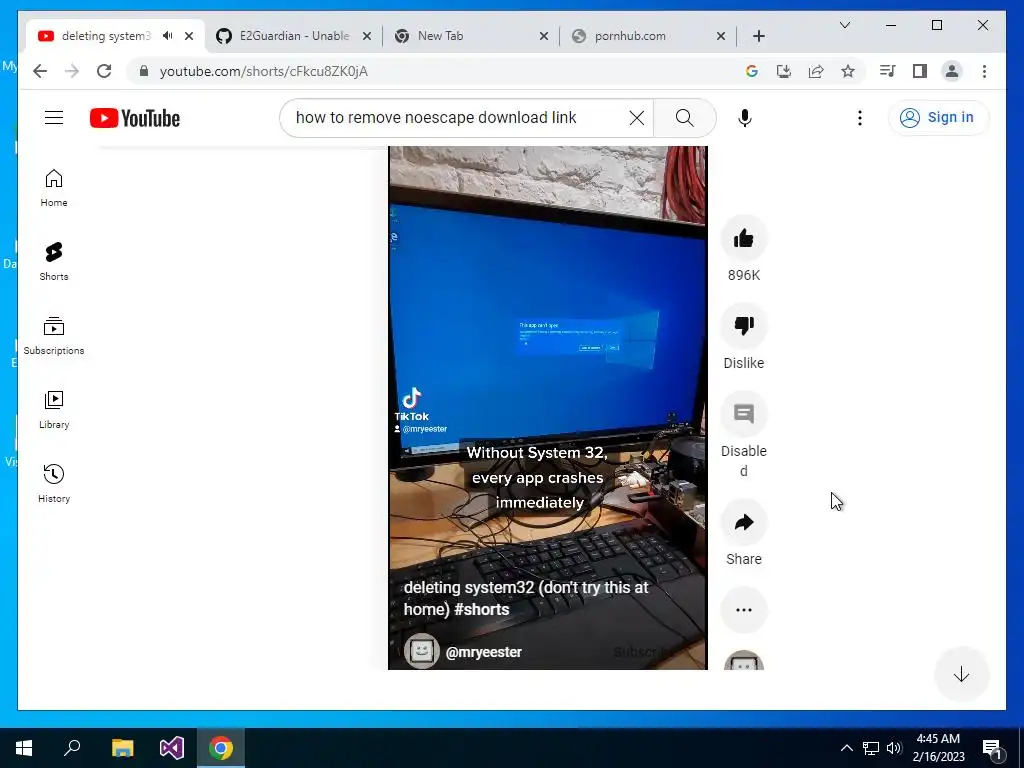Viewport: 1024px width, 768px height.
Task: Open the taskbar clock and calendar
Action: (938, 748)
